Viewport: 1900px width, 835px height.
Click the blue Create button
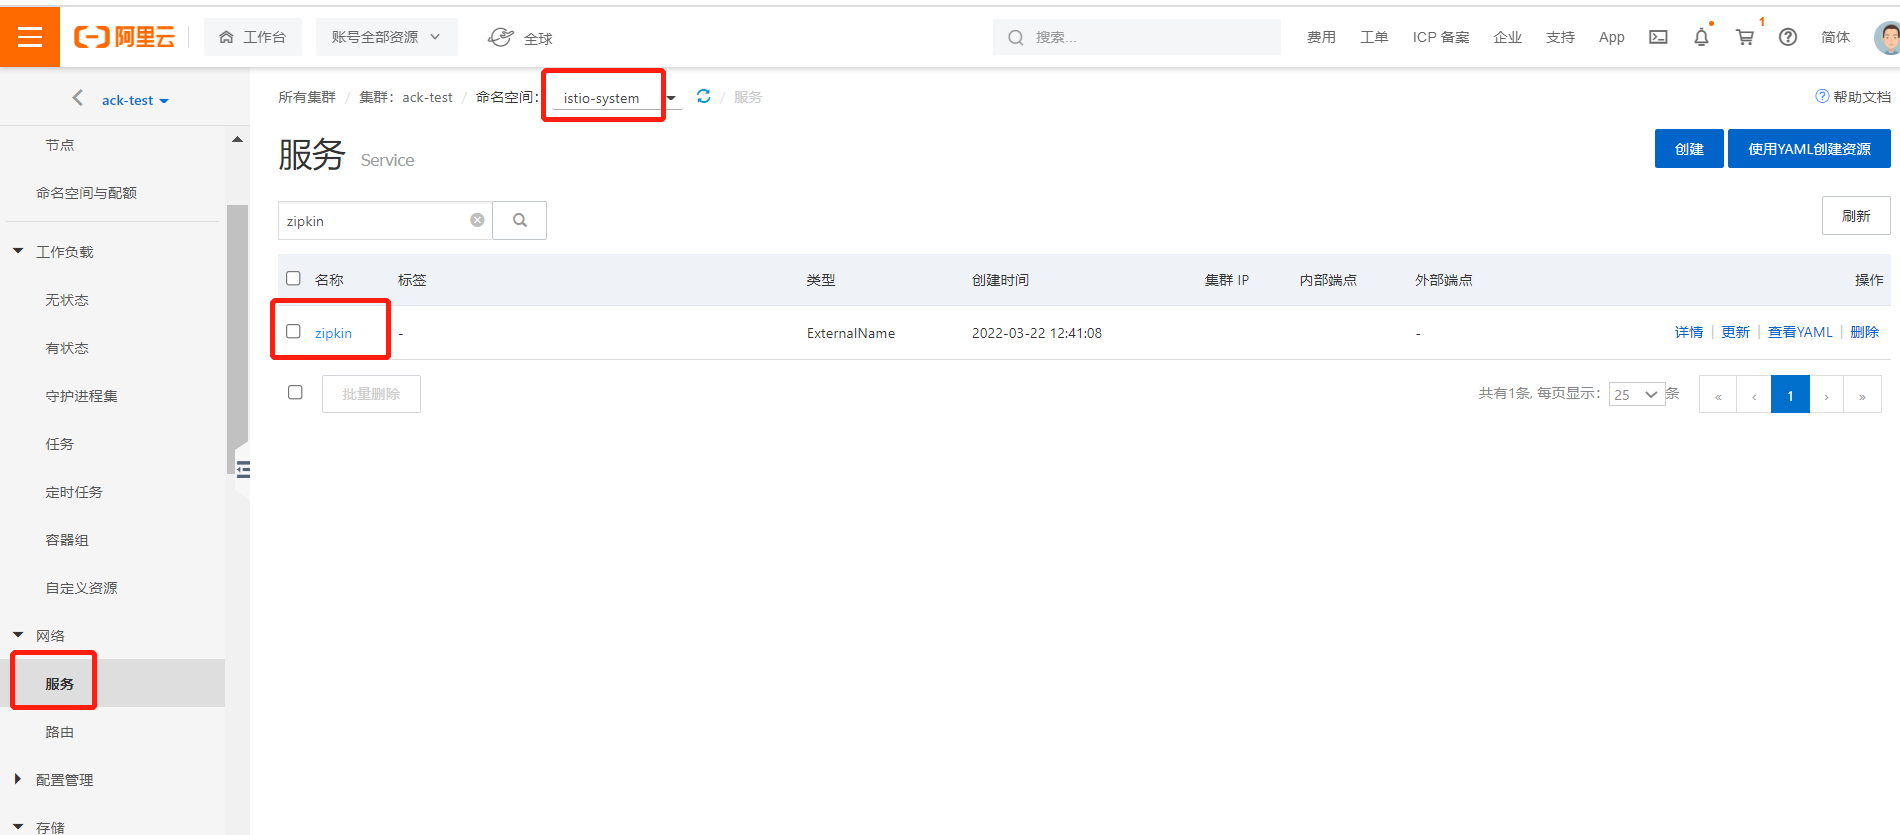coord(1689,148)
